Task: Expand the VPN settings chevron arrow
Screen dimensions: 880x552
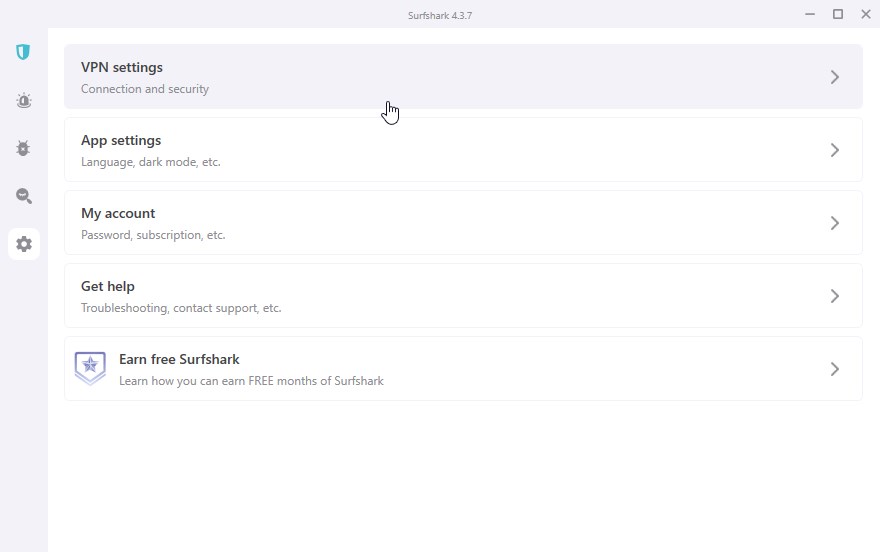Action: coord(835,77)
